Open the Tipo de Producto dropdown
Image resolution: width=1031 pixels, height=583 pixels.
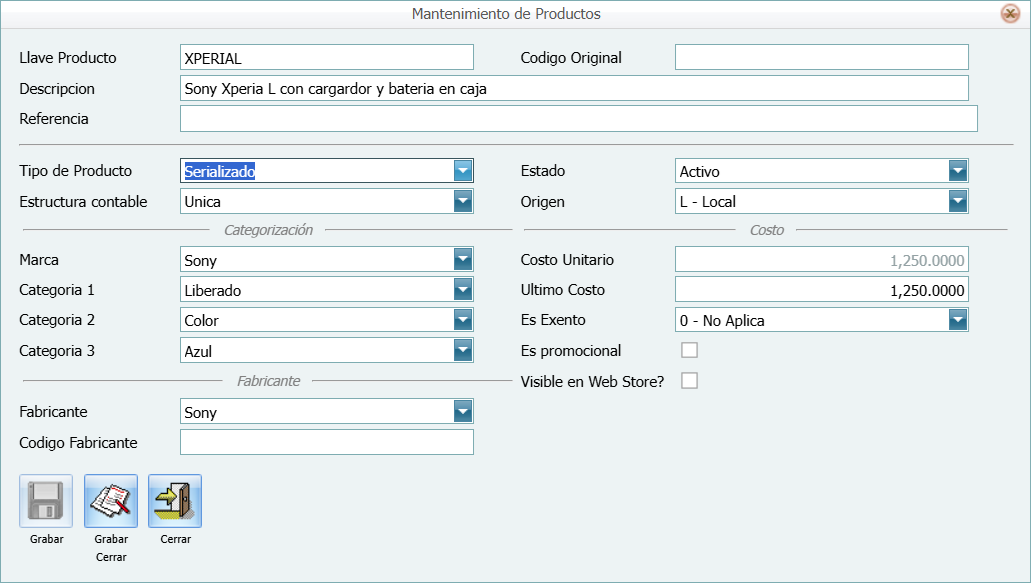coord(462,171)
